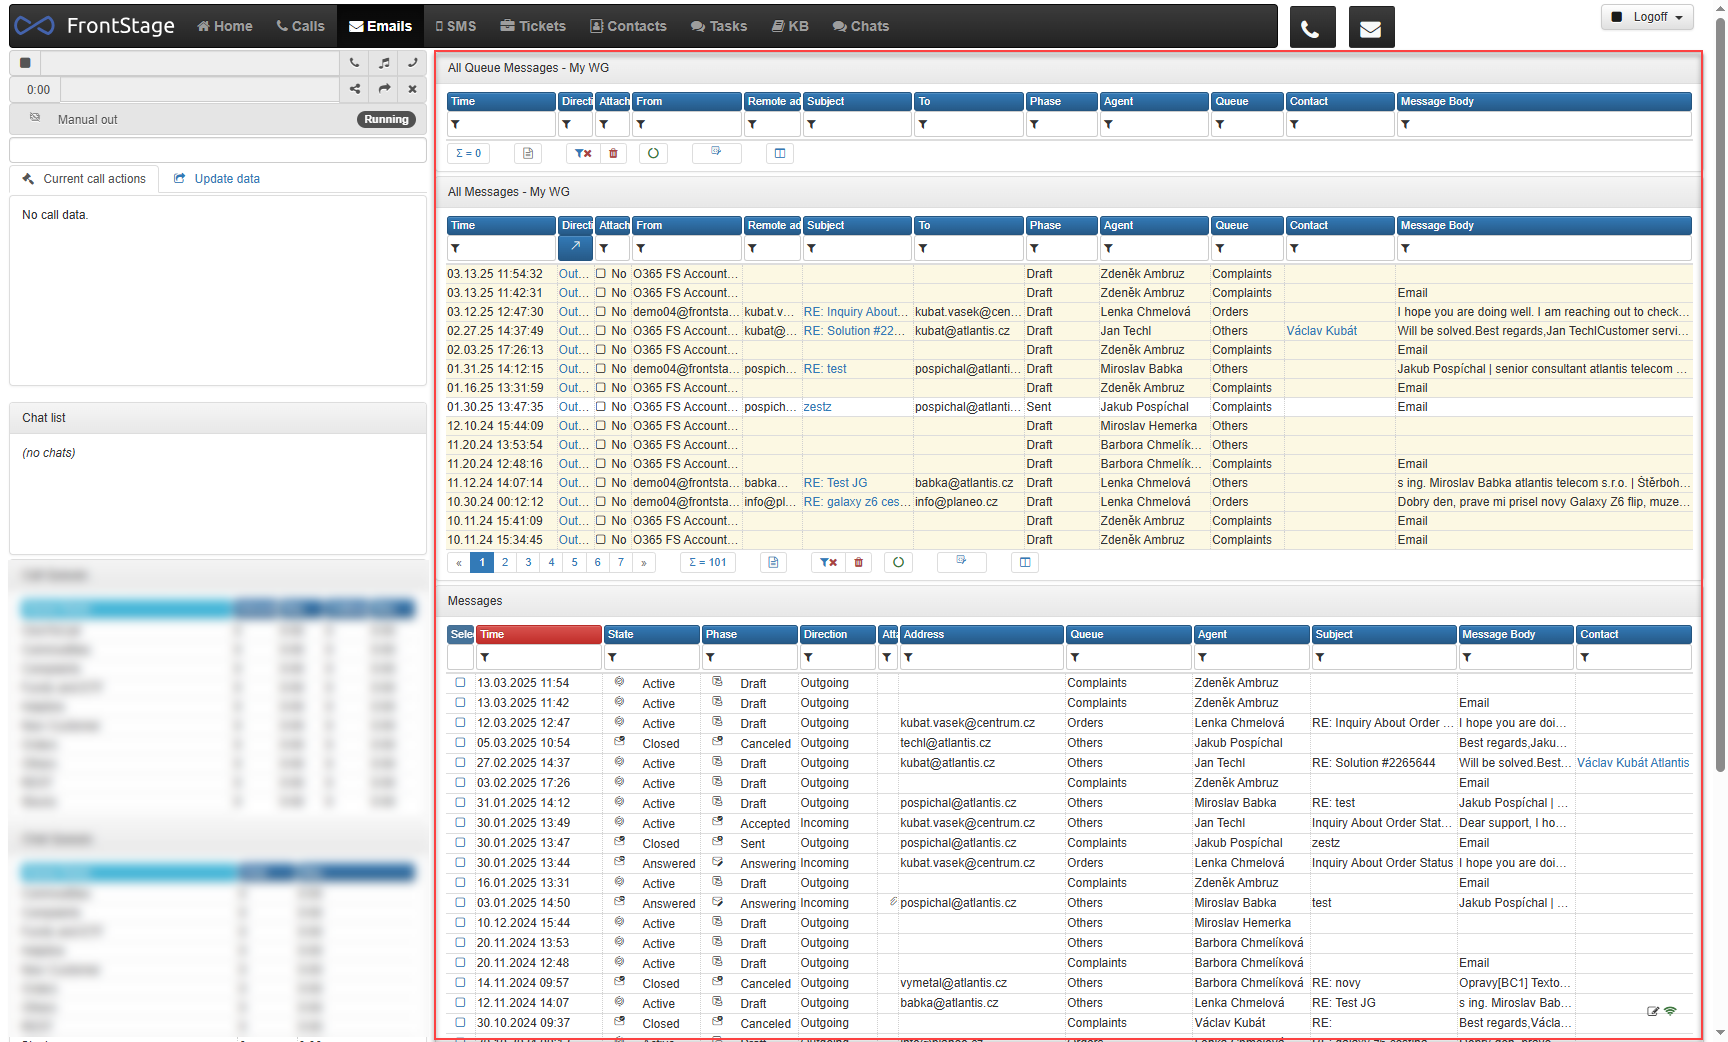This screenshot has width=1728, height=1042.
Task: Check the box for the 05.03.2025 10:54 message
Action: click(x=460, y=743)
